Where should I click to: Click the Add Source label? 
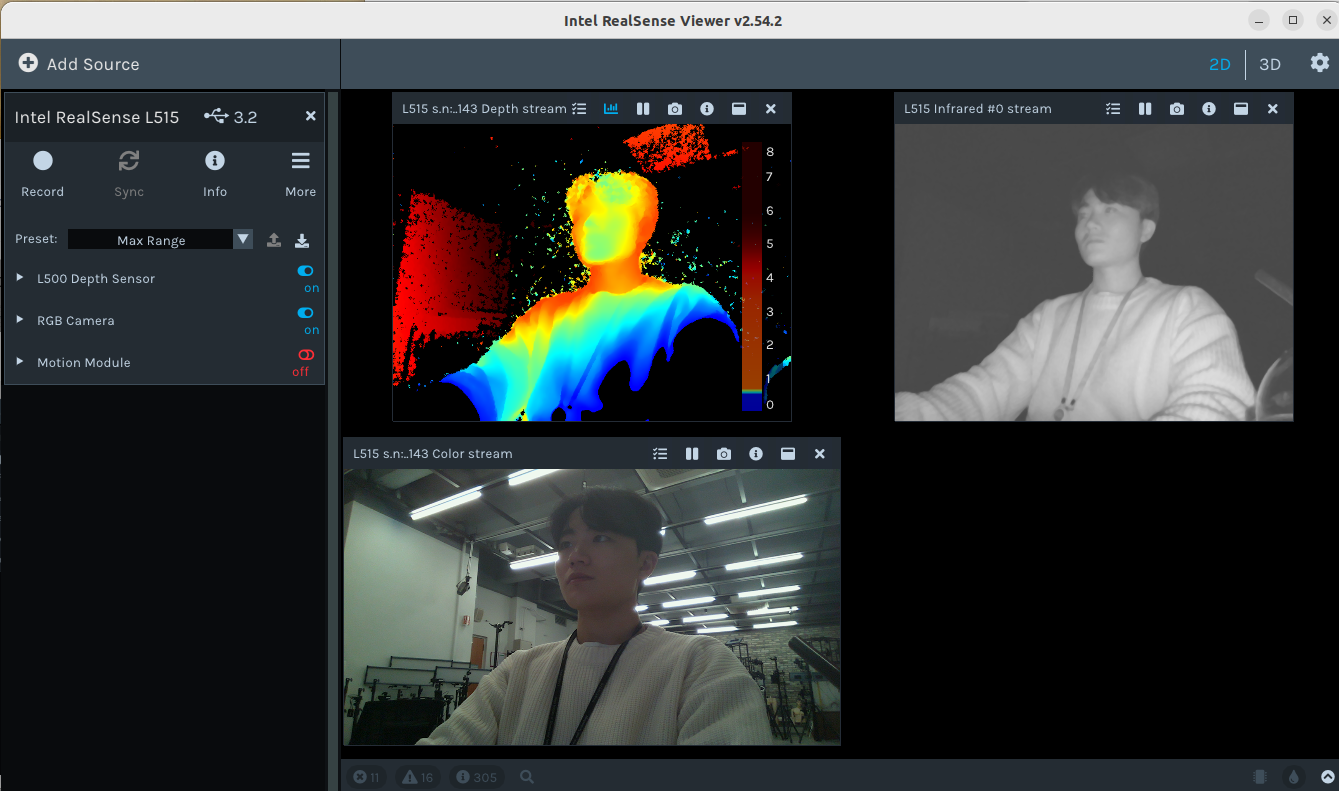(x=93, y=64)
